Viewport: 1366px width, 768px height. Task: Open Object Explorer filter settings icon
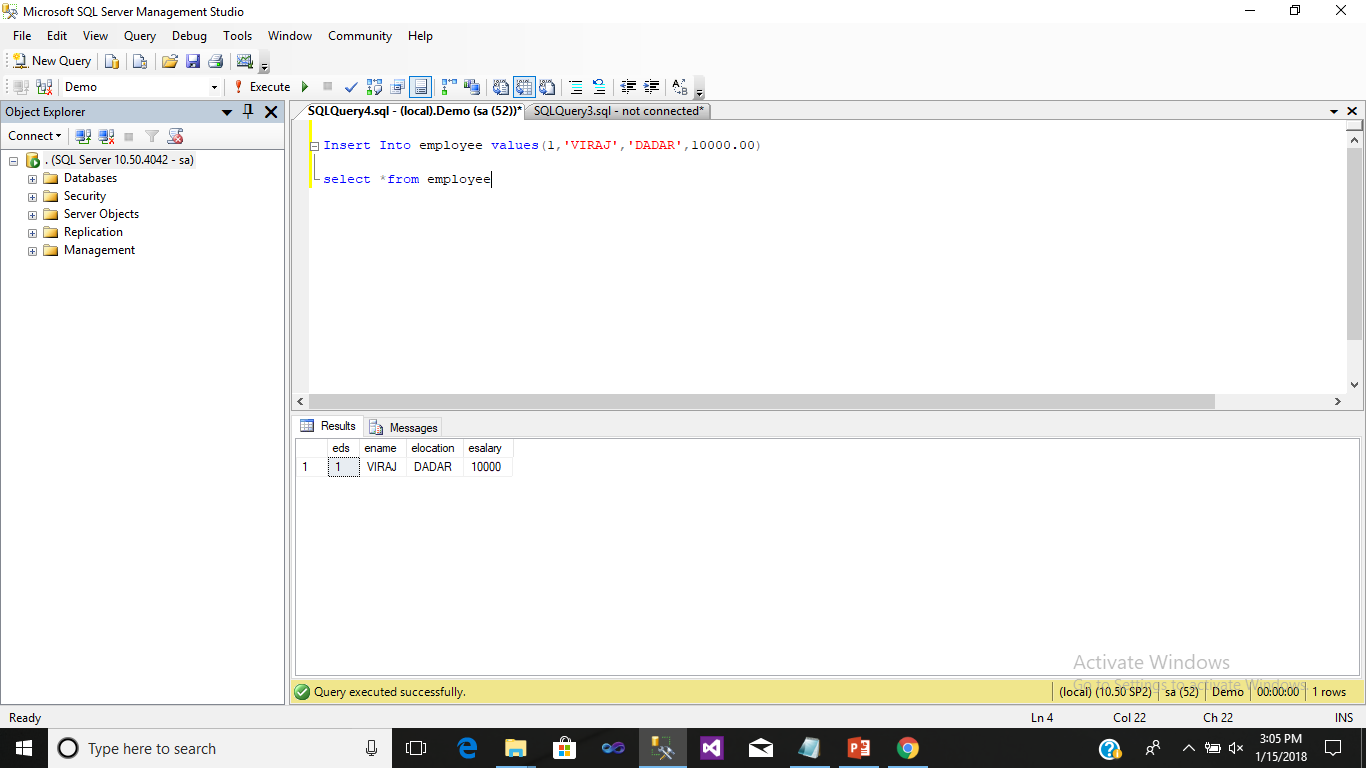pyautogui.click(x=151, y=136)
